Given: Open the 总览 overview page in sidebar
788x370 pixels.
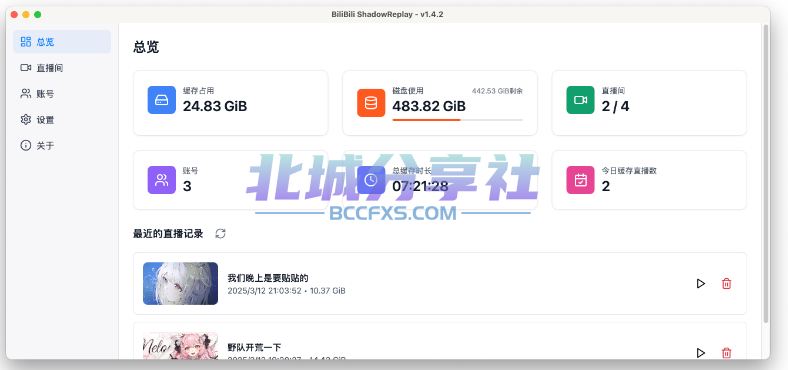Looking at the screenshot, I should [x=62, y=42].
